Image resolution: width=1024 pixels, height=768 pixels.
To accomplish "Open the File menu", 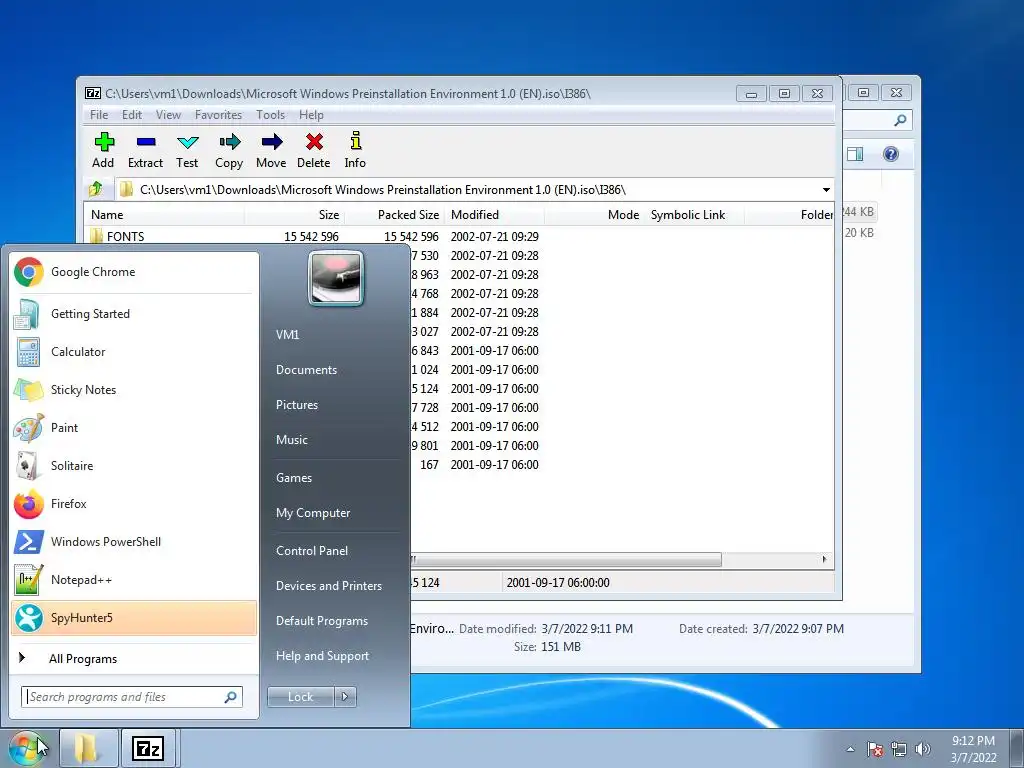I will coord(99,115).
